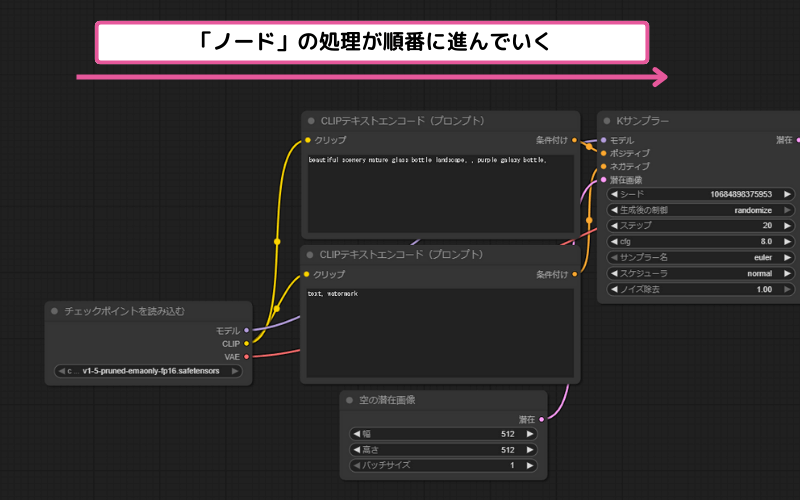
Task: Click the バッチサイズ value field
Action: 443,465
